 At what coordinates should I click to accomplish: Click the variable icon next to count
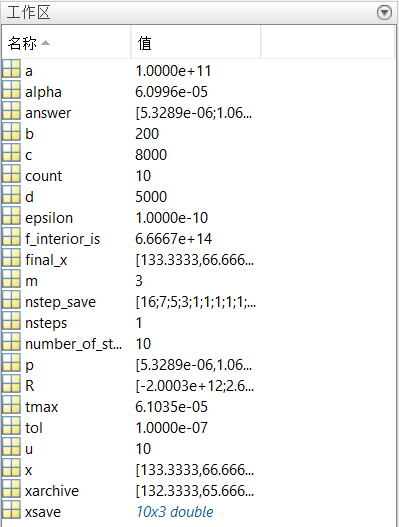click(x=11, y=175)
